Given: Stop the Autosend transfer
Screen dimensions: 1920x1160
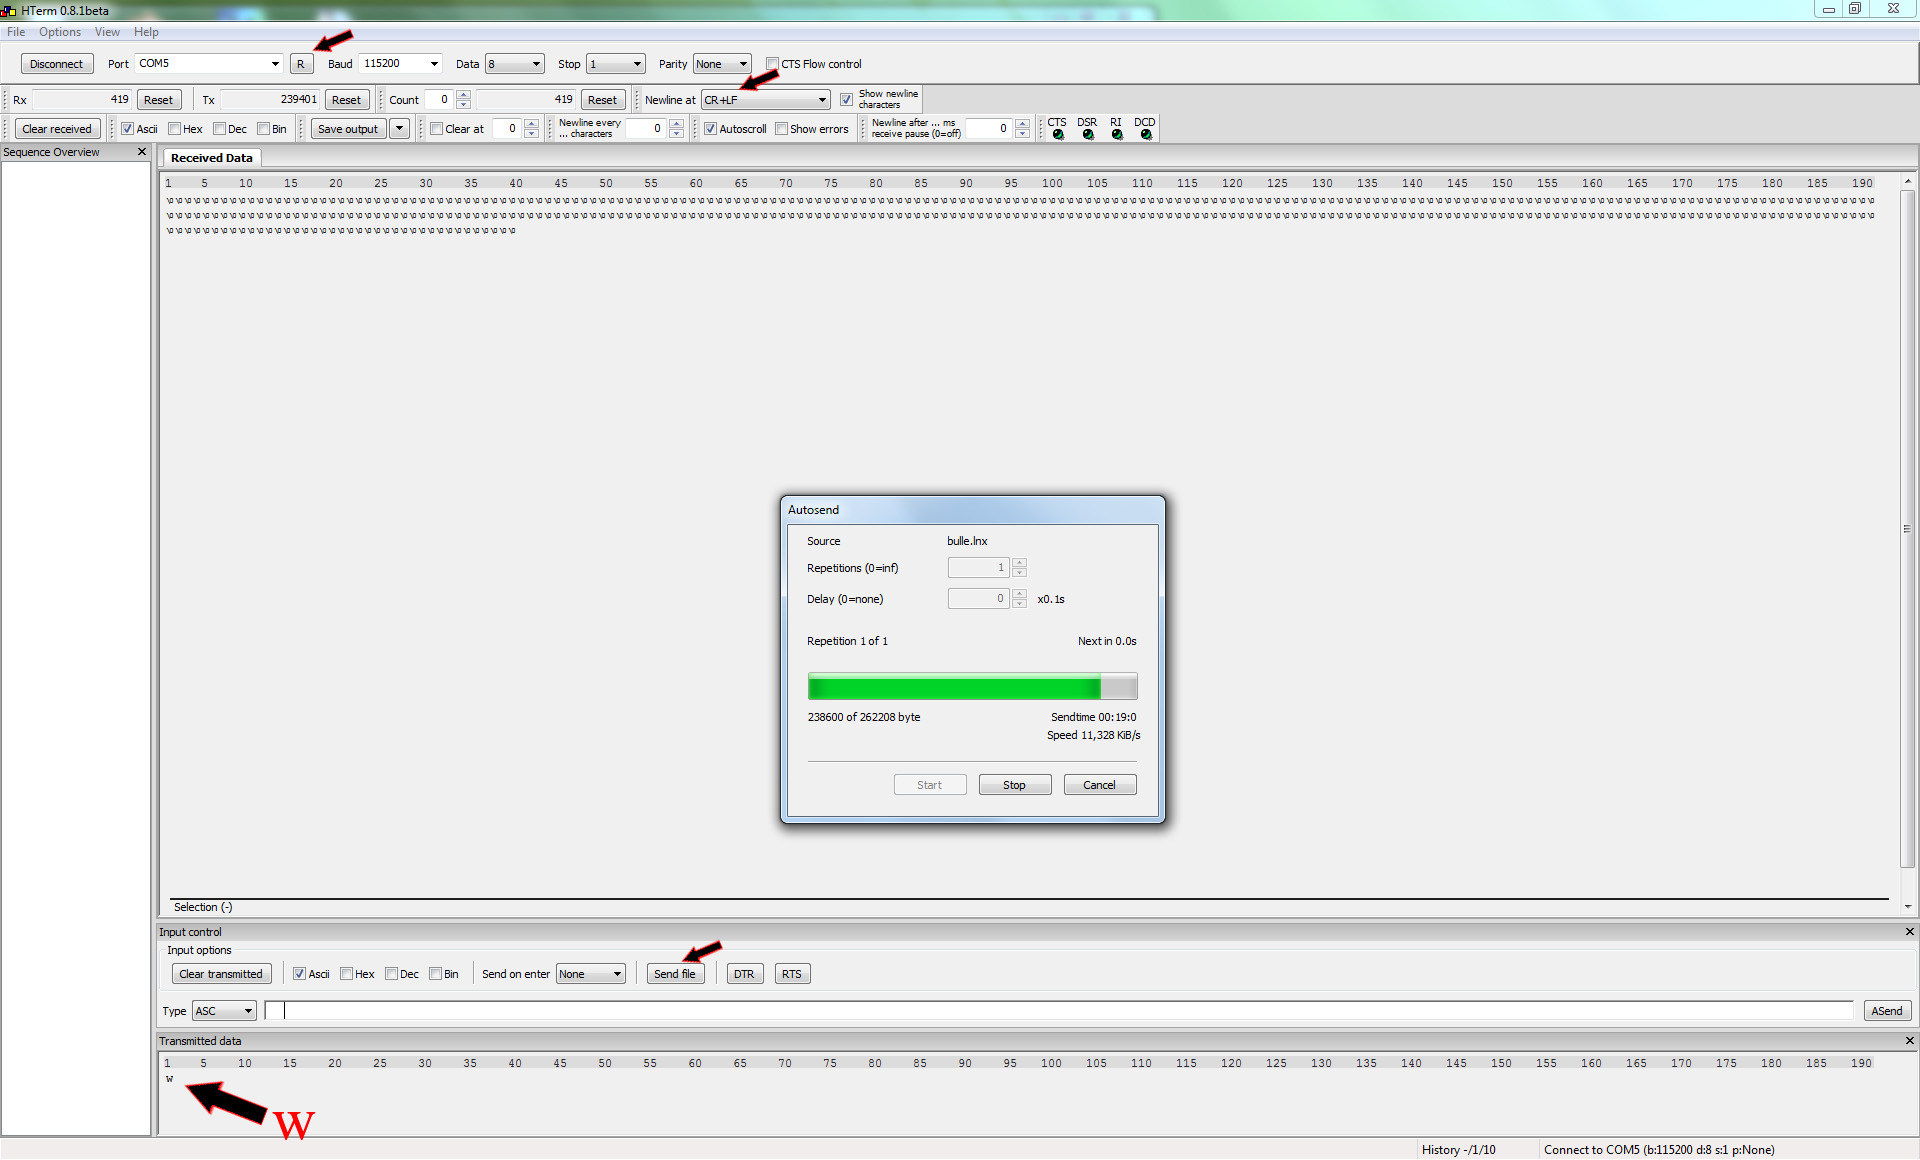Looking at the screenshot, I should point(1014,785).
